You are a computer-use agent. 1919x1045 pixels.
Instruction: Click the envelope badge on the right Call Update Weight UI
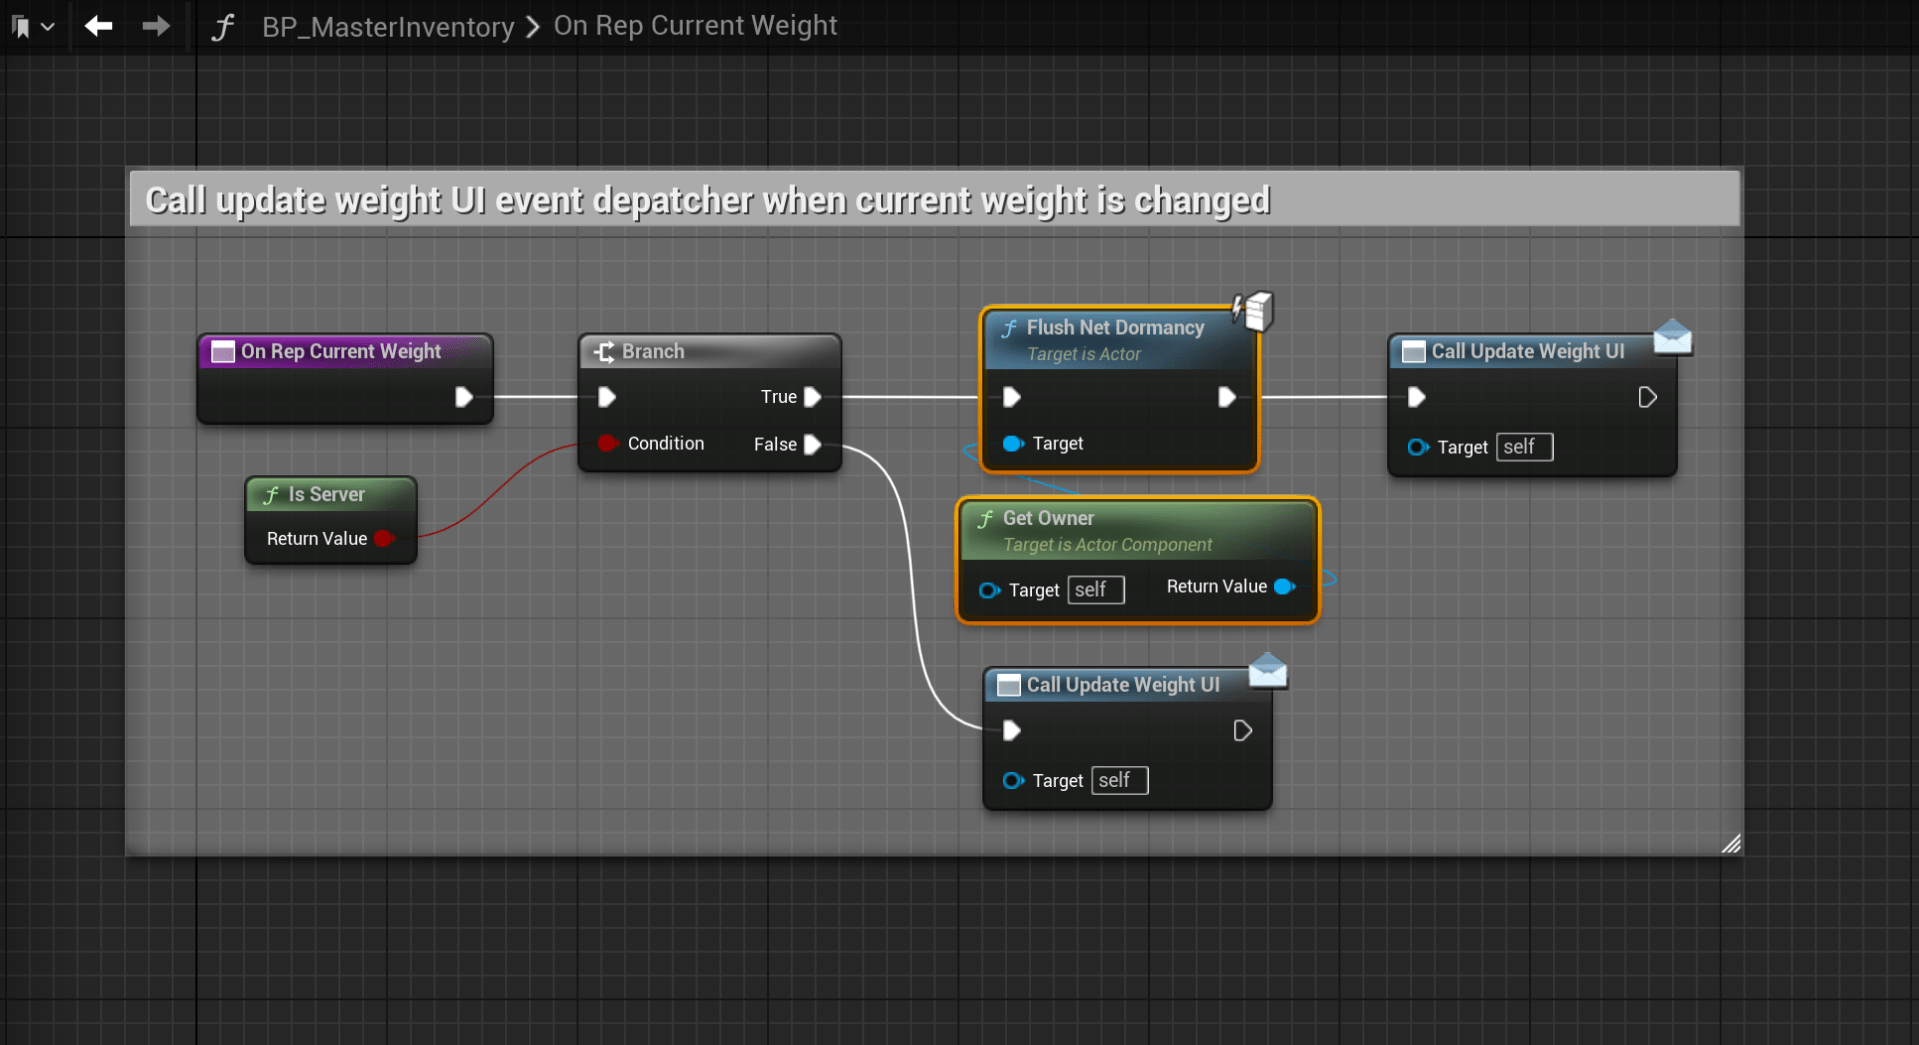pos(1672,337)
